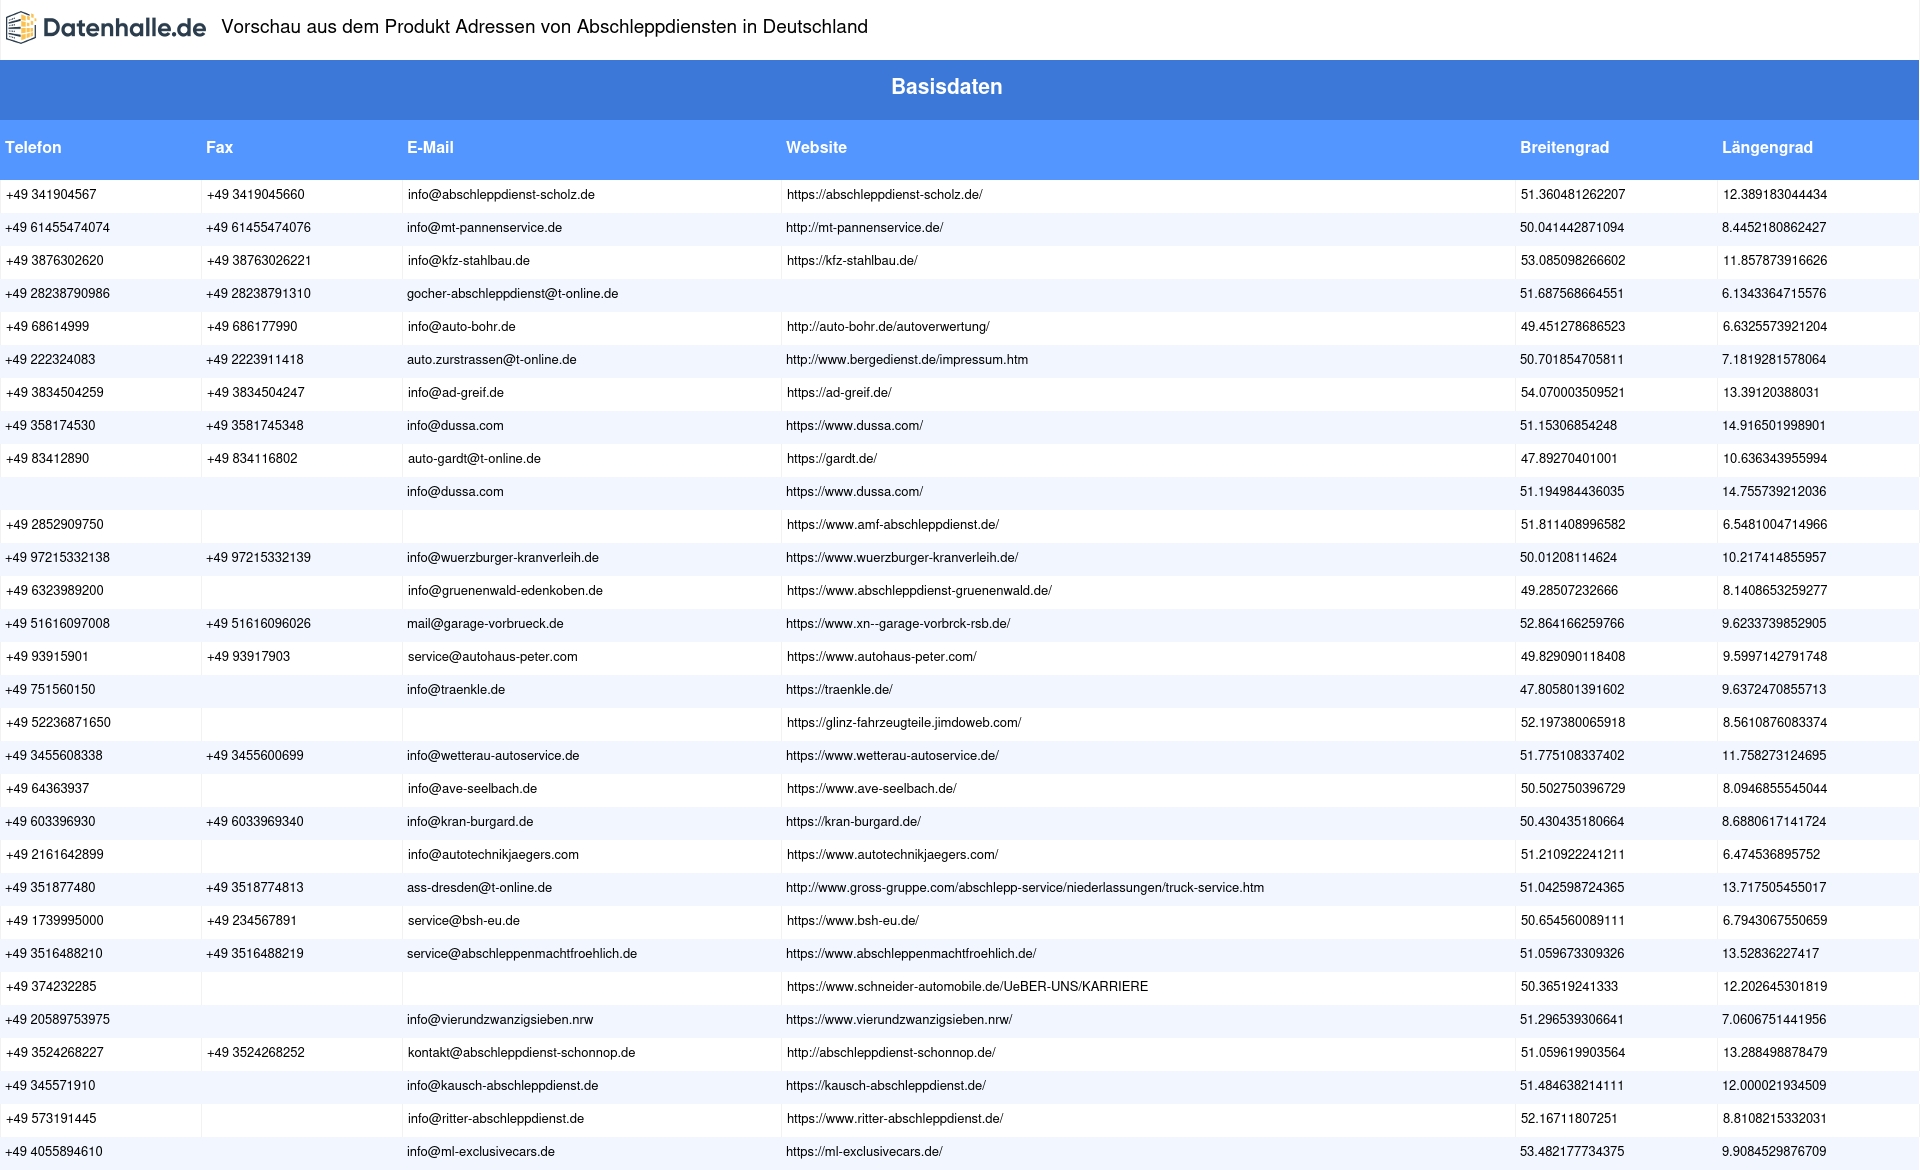Open the glinz-fahrzeugteile.jimdoweb.com link
This screenshot has width=1920, height=1170.
904,723
